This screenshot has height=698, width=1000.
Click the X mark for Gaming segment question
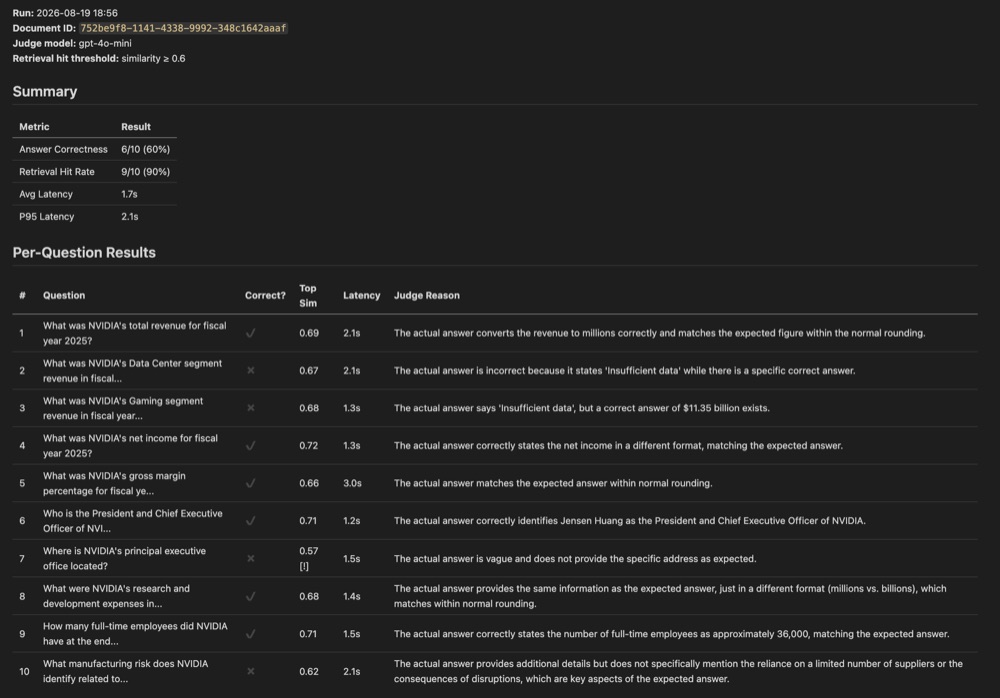coord(251,408)
